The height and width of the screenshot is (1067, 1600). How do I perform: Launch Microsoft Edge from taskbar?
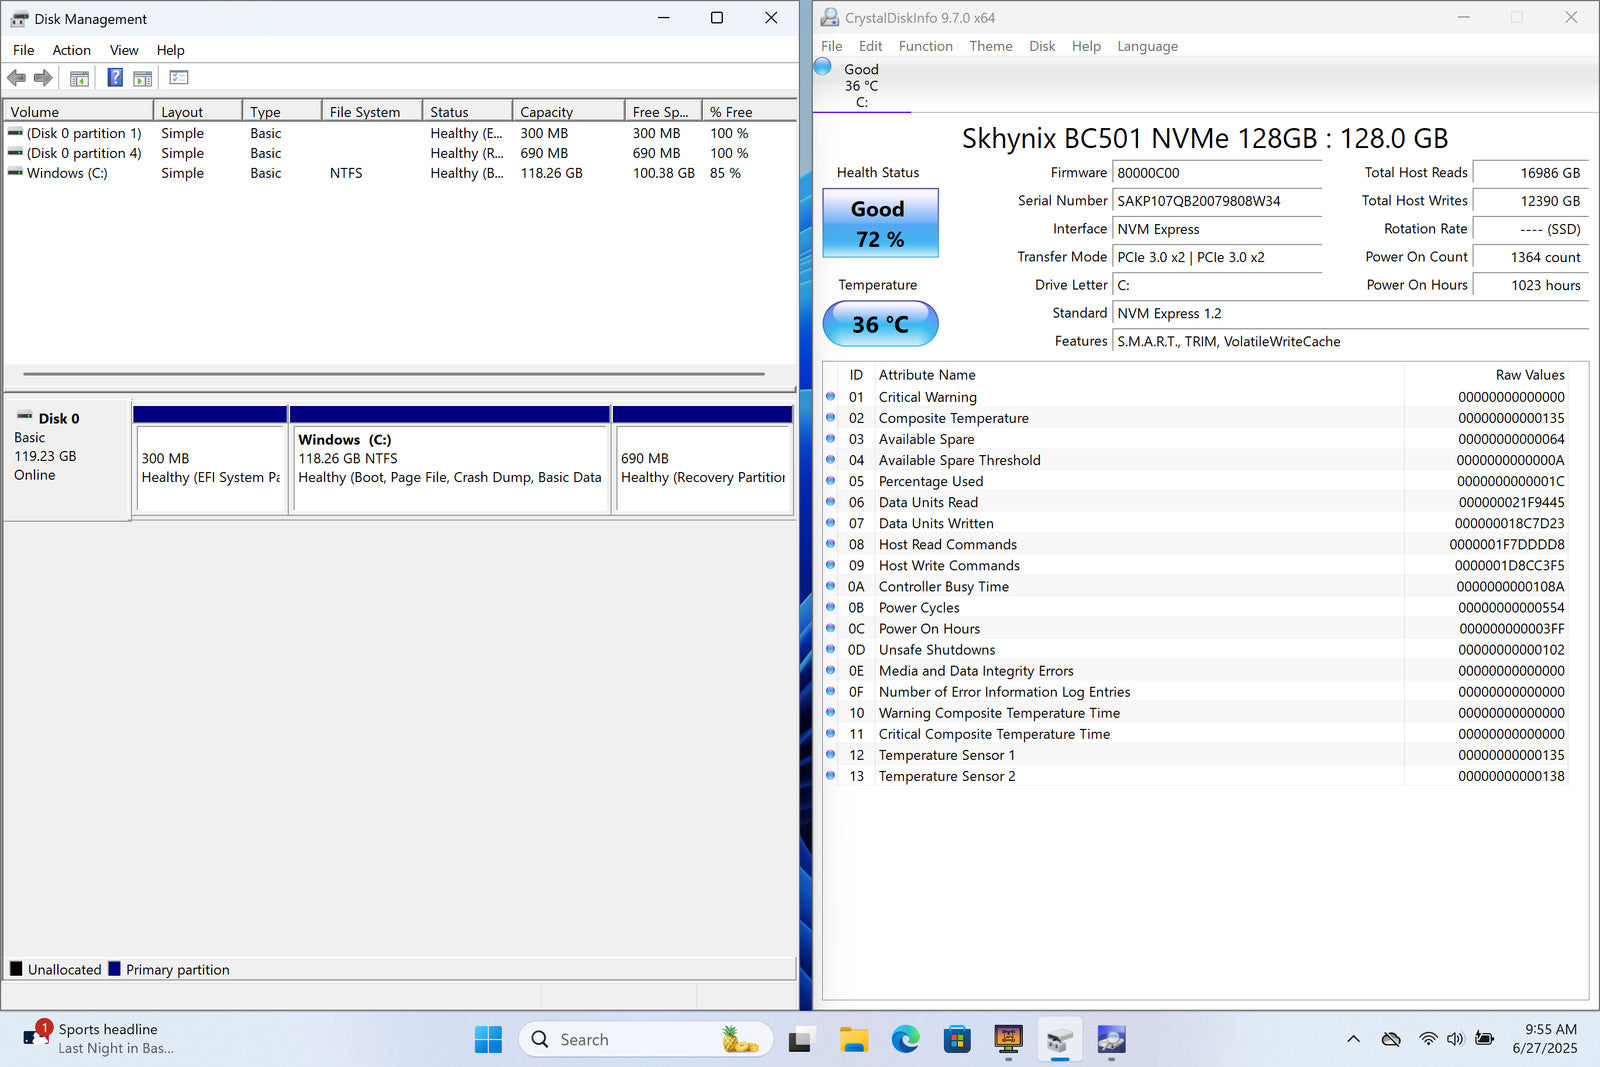(x=905, y=1040)
